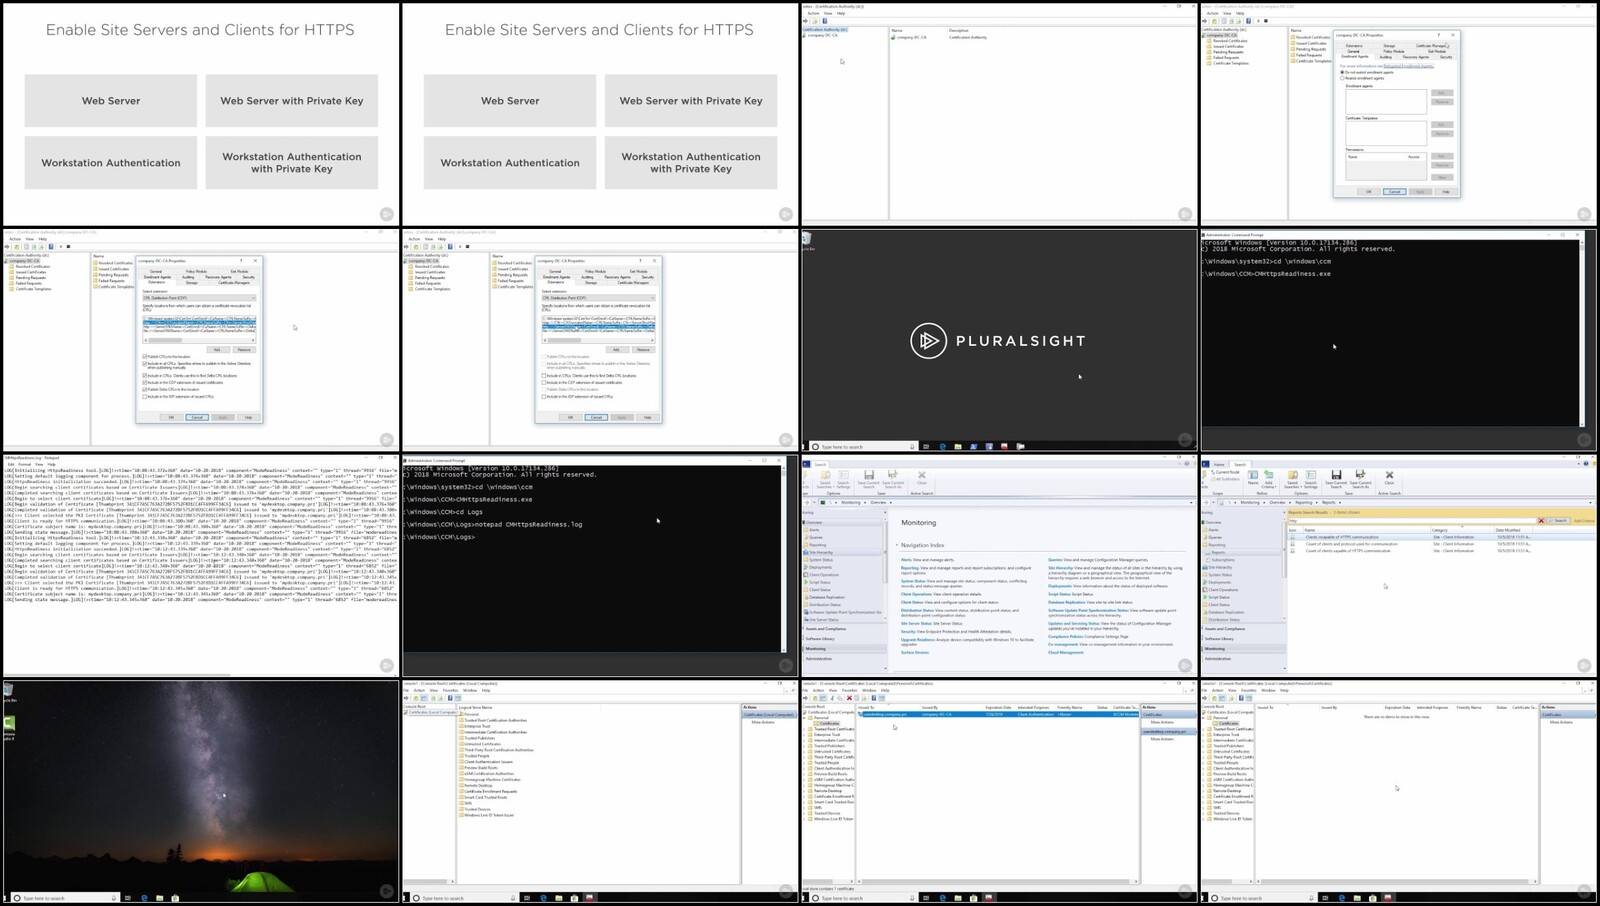Open the Web Server with Private Key thumbnail tile

coord(291,100)
